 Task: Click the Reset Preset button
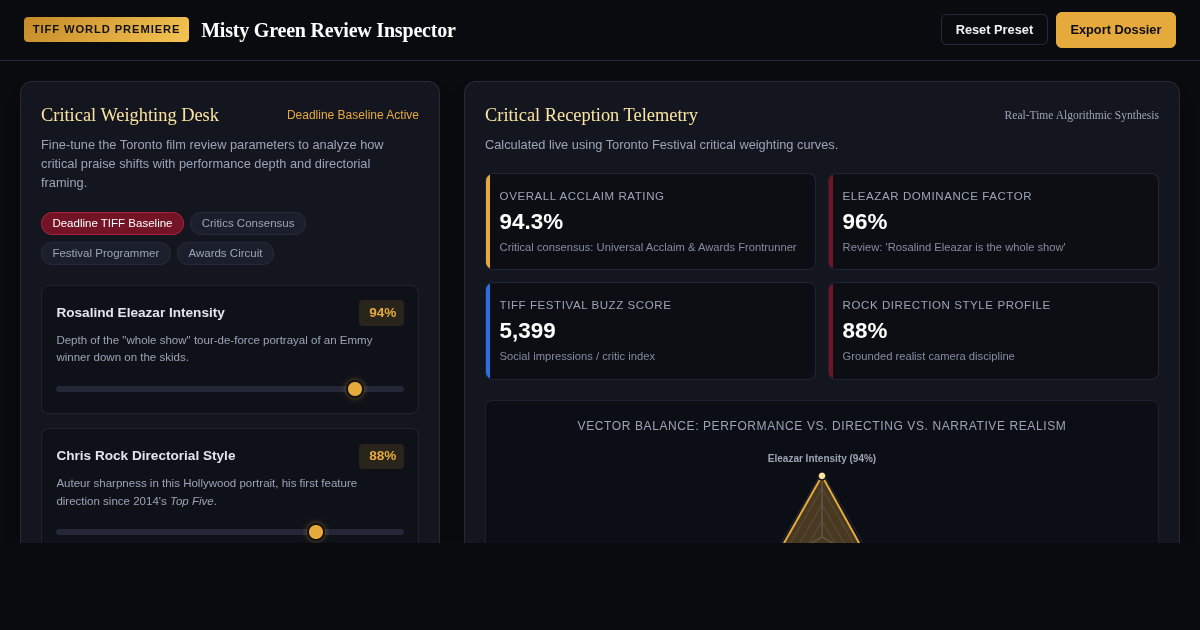click(994, 30)
